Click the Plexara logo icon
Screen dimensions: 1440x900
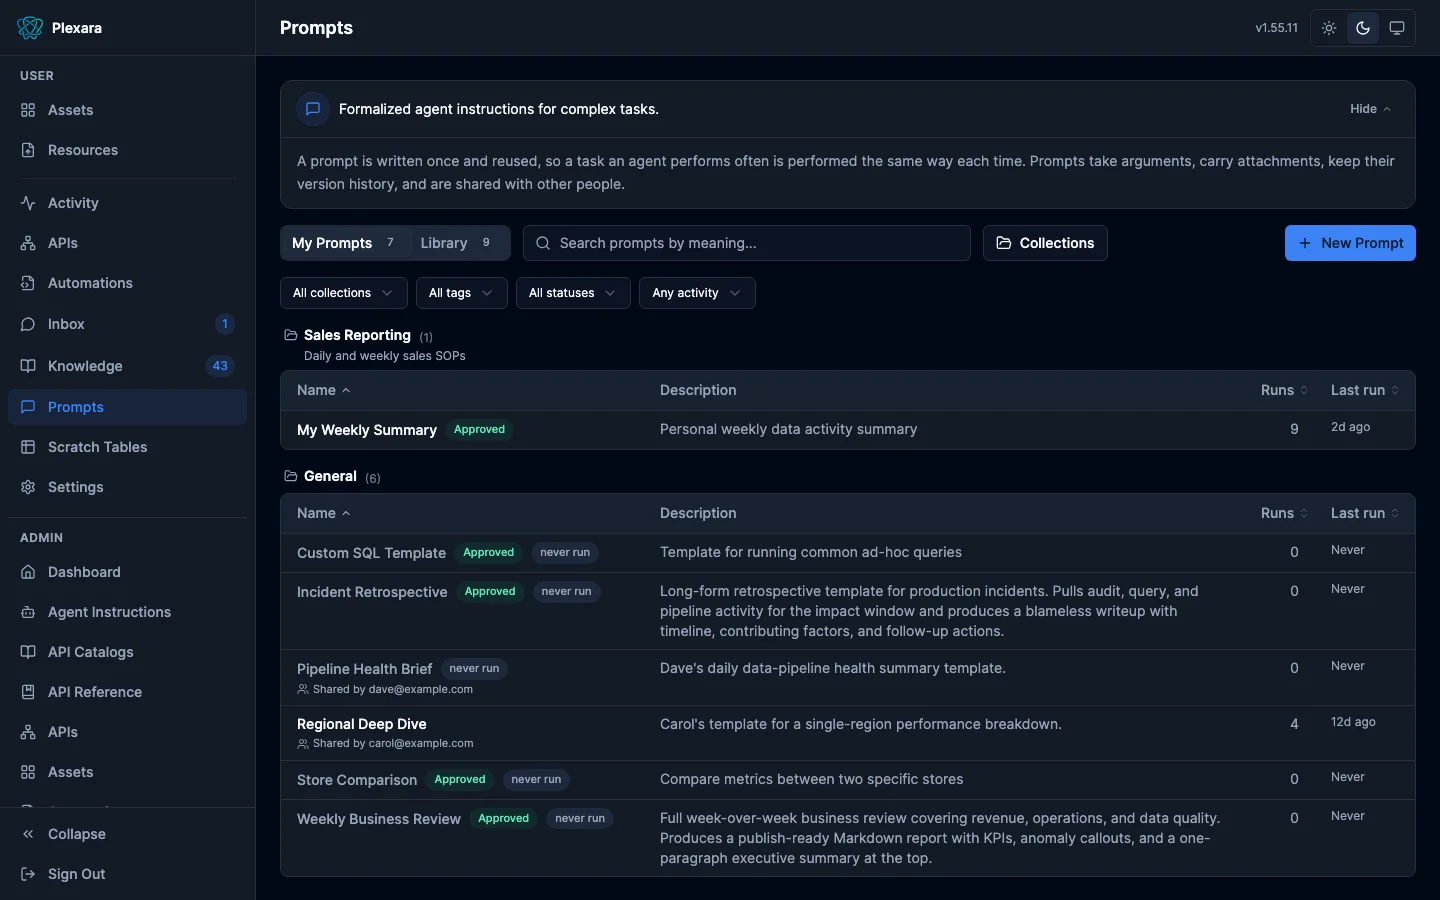click(30, 28)
